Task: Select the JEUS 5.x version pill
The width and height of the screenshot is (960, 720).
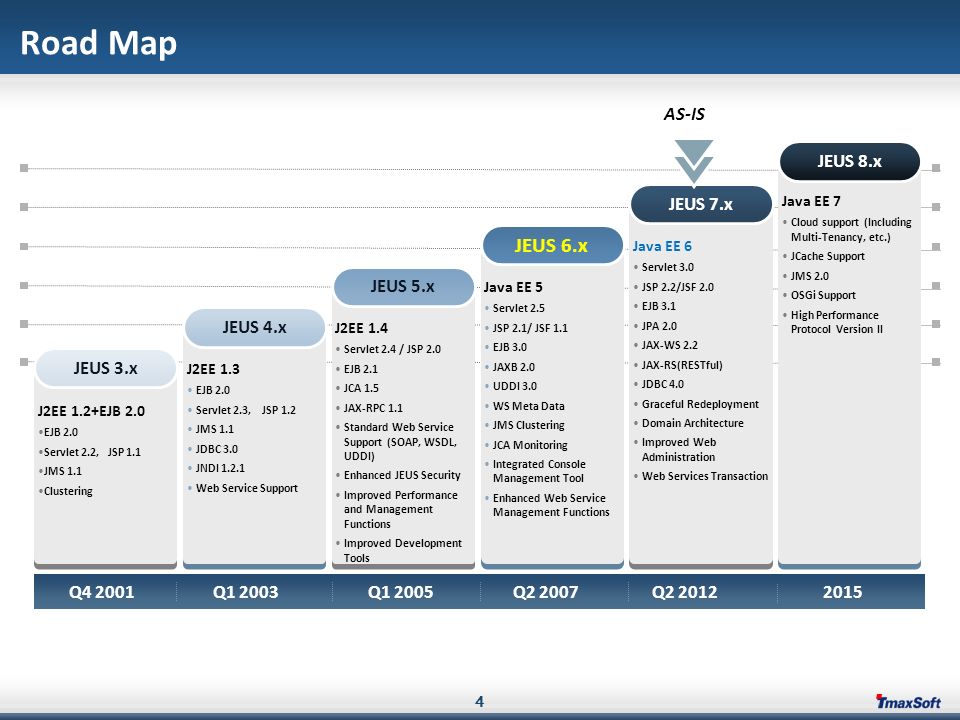Action: coord(403,287)
